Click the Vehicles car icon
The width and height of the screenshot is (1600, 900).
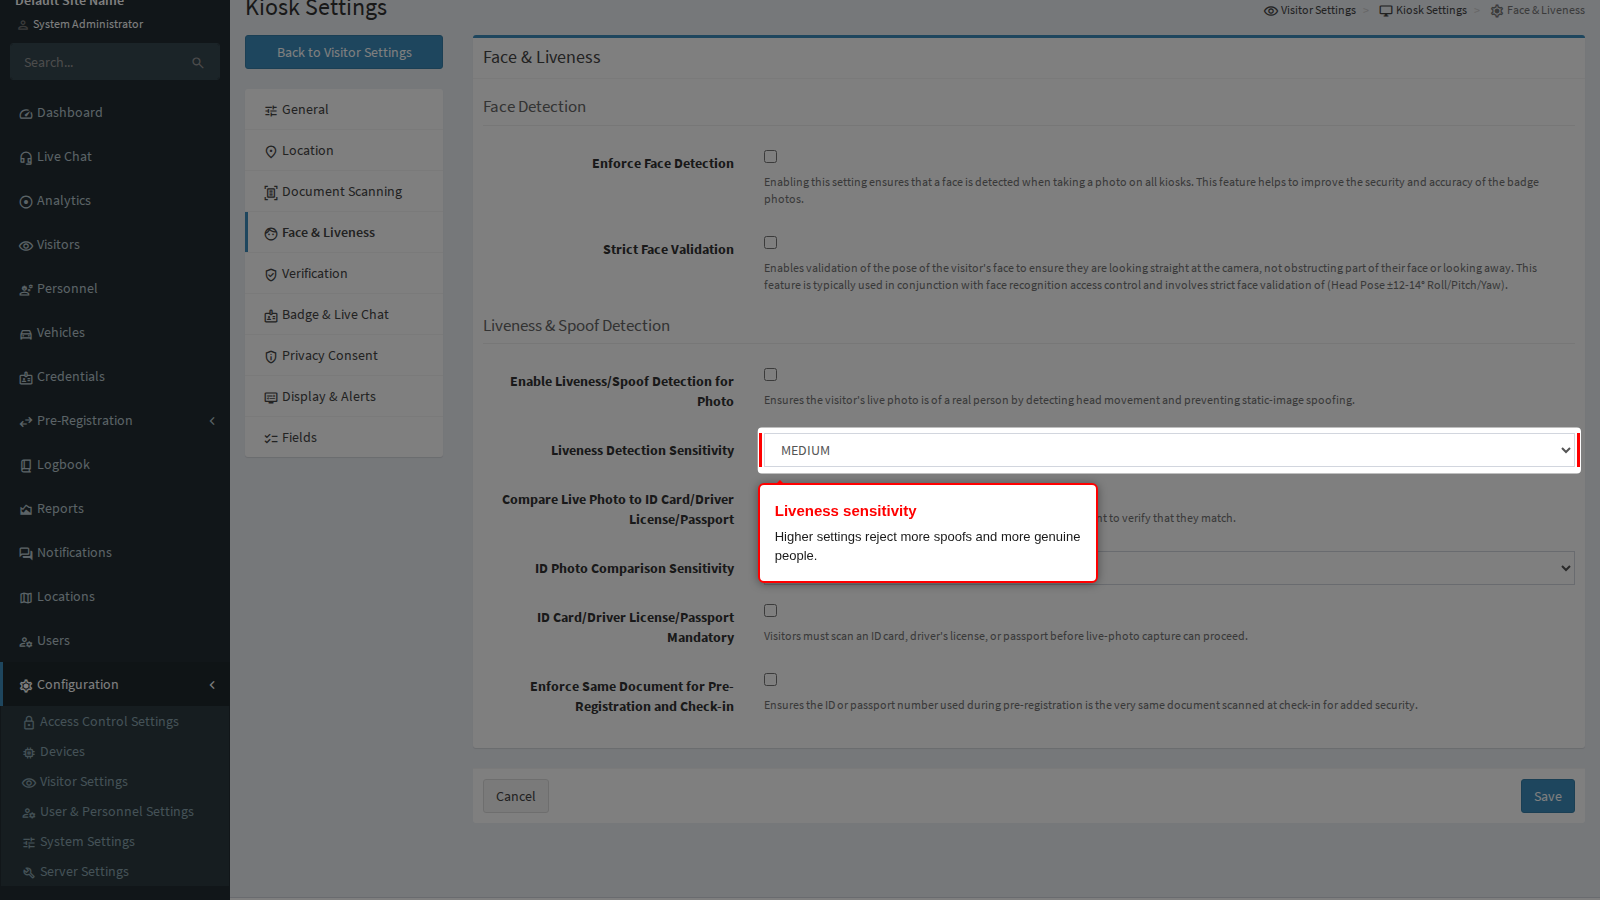pyautogui.click(x=26, y=334)
